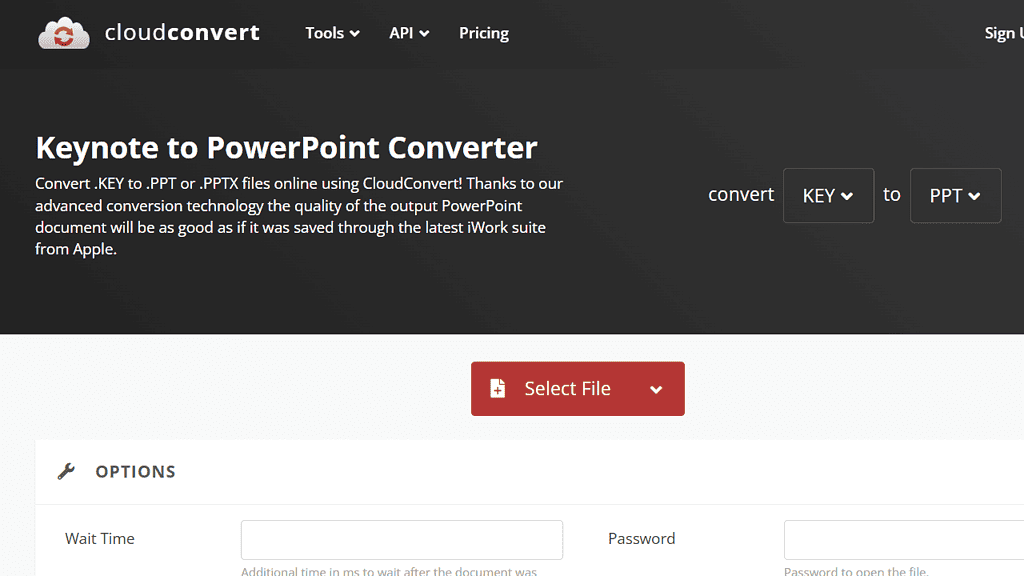Image resolution: width=1024 pixels, height=576 pixels.
Task: Go to the Pricing page
Action: pyautogui.click(x=484, y=33)
